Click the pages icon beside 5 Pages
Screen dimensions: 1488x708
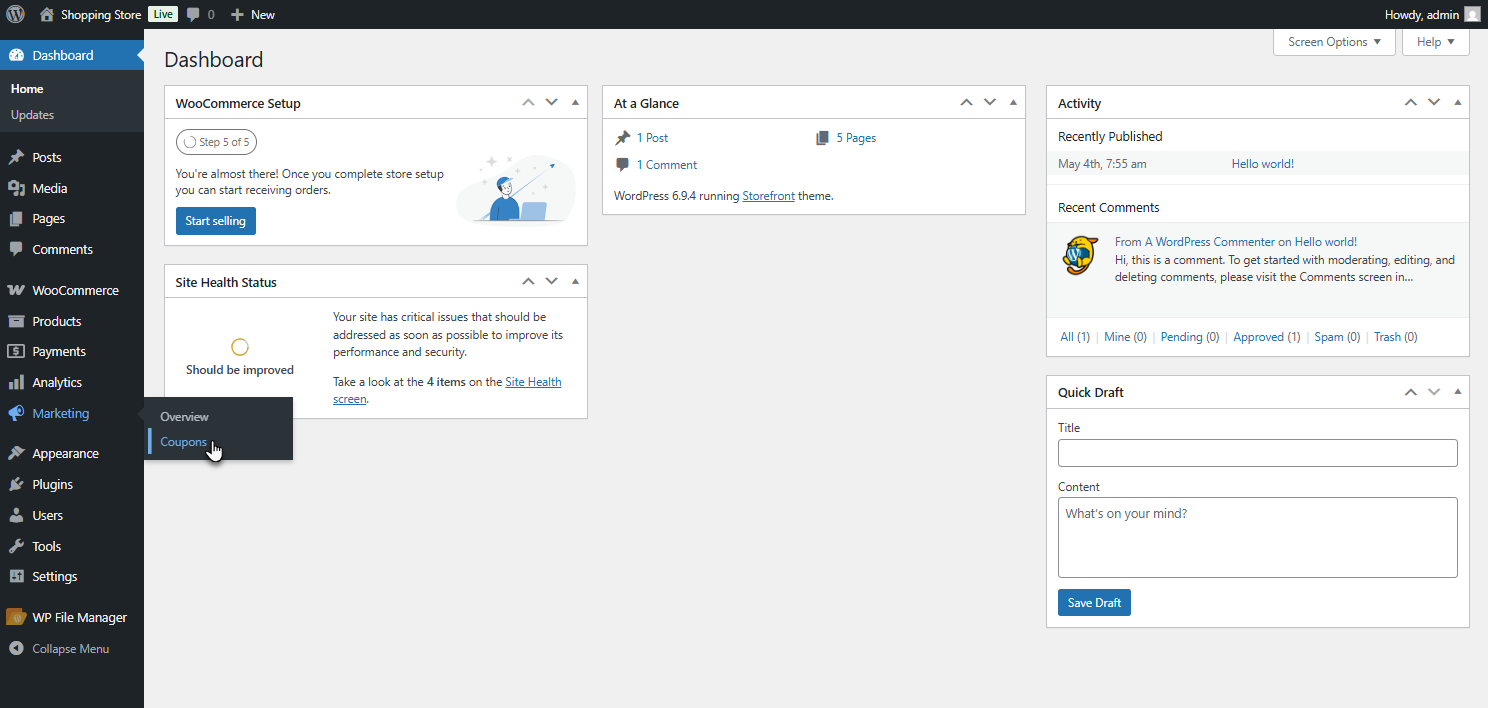(822, 138)
